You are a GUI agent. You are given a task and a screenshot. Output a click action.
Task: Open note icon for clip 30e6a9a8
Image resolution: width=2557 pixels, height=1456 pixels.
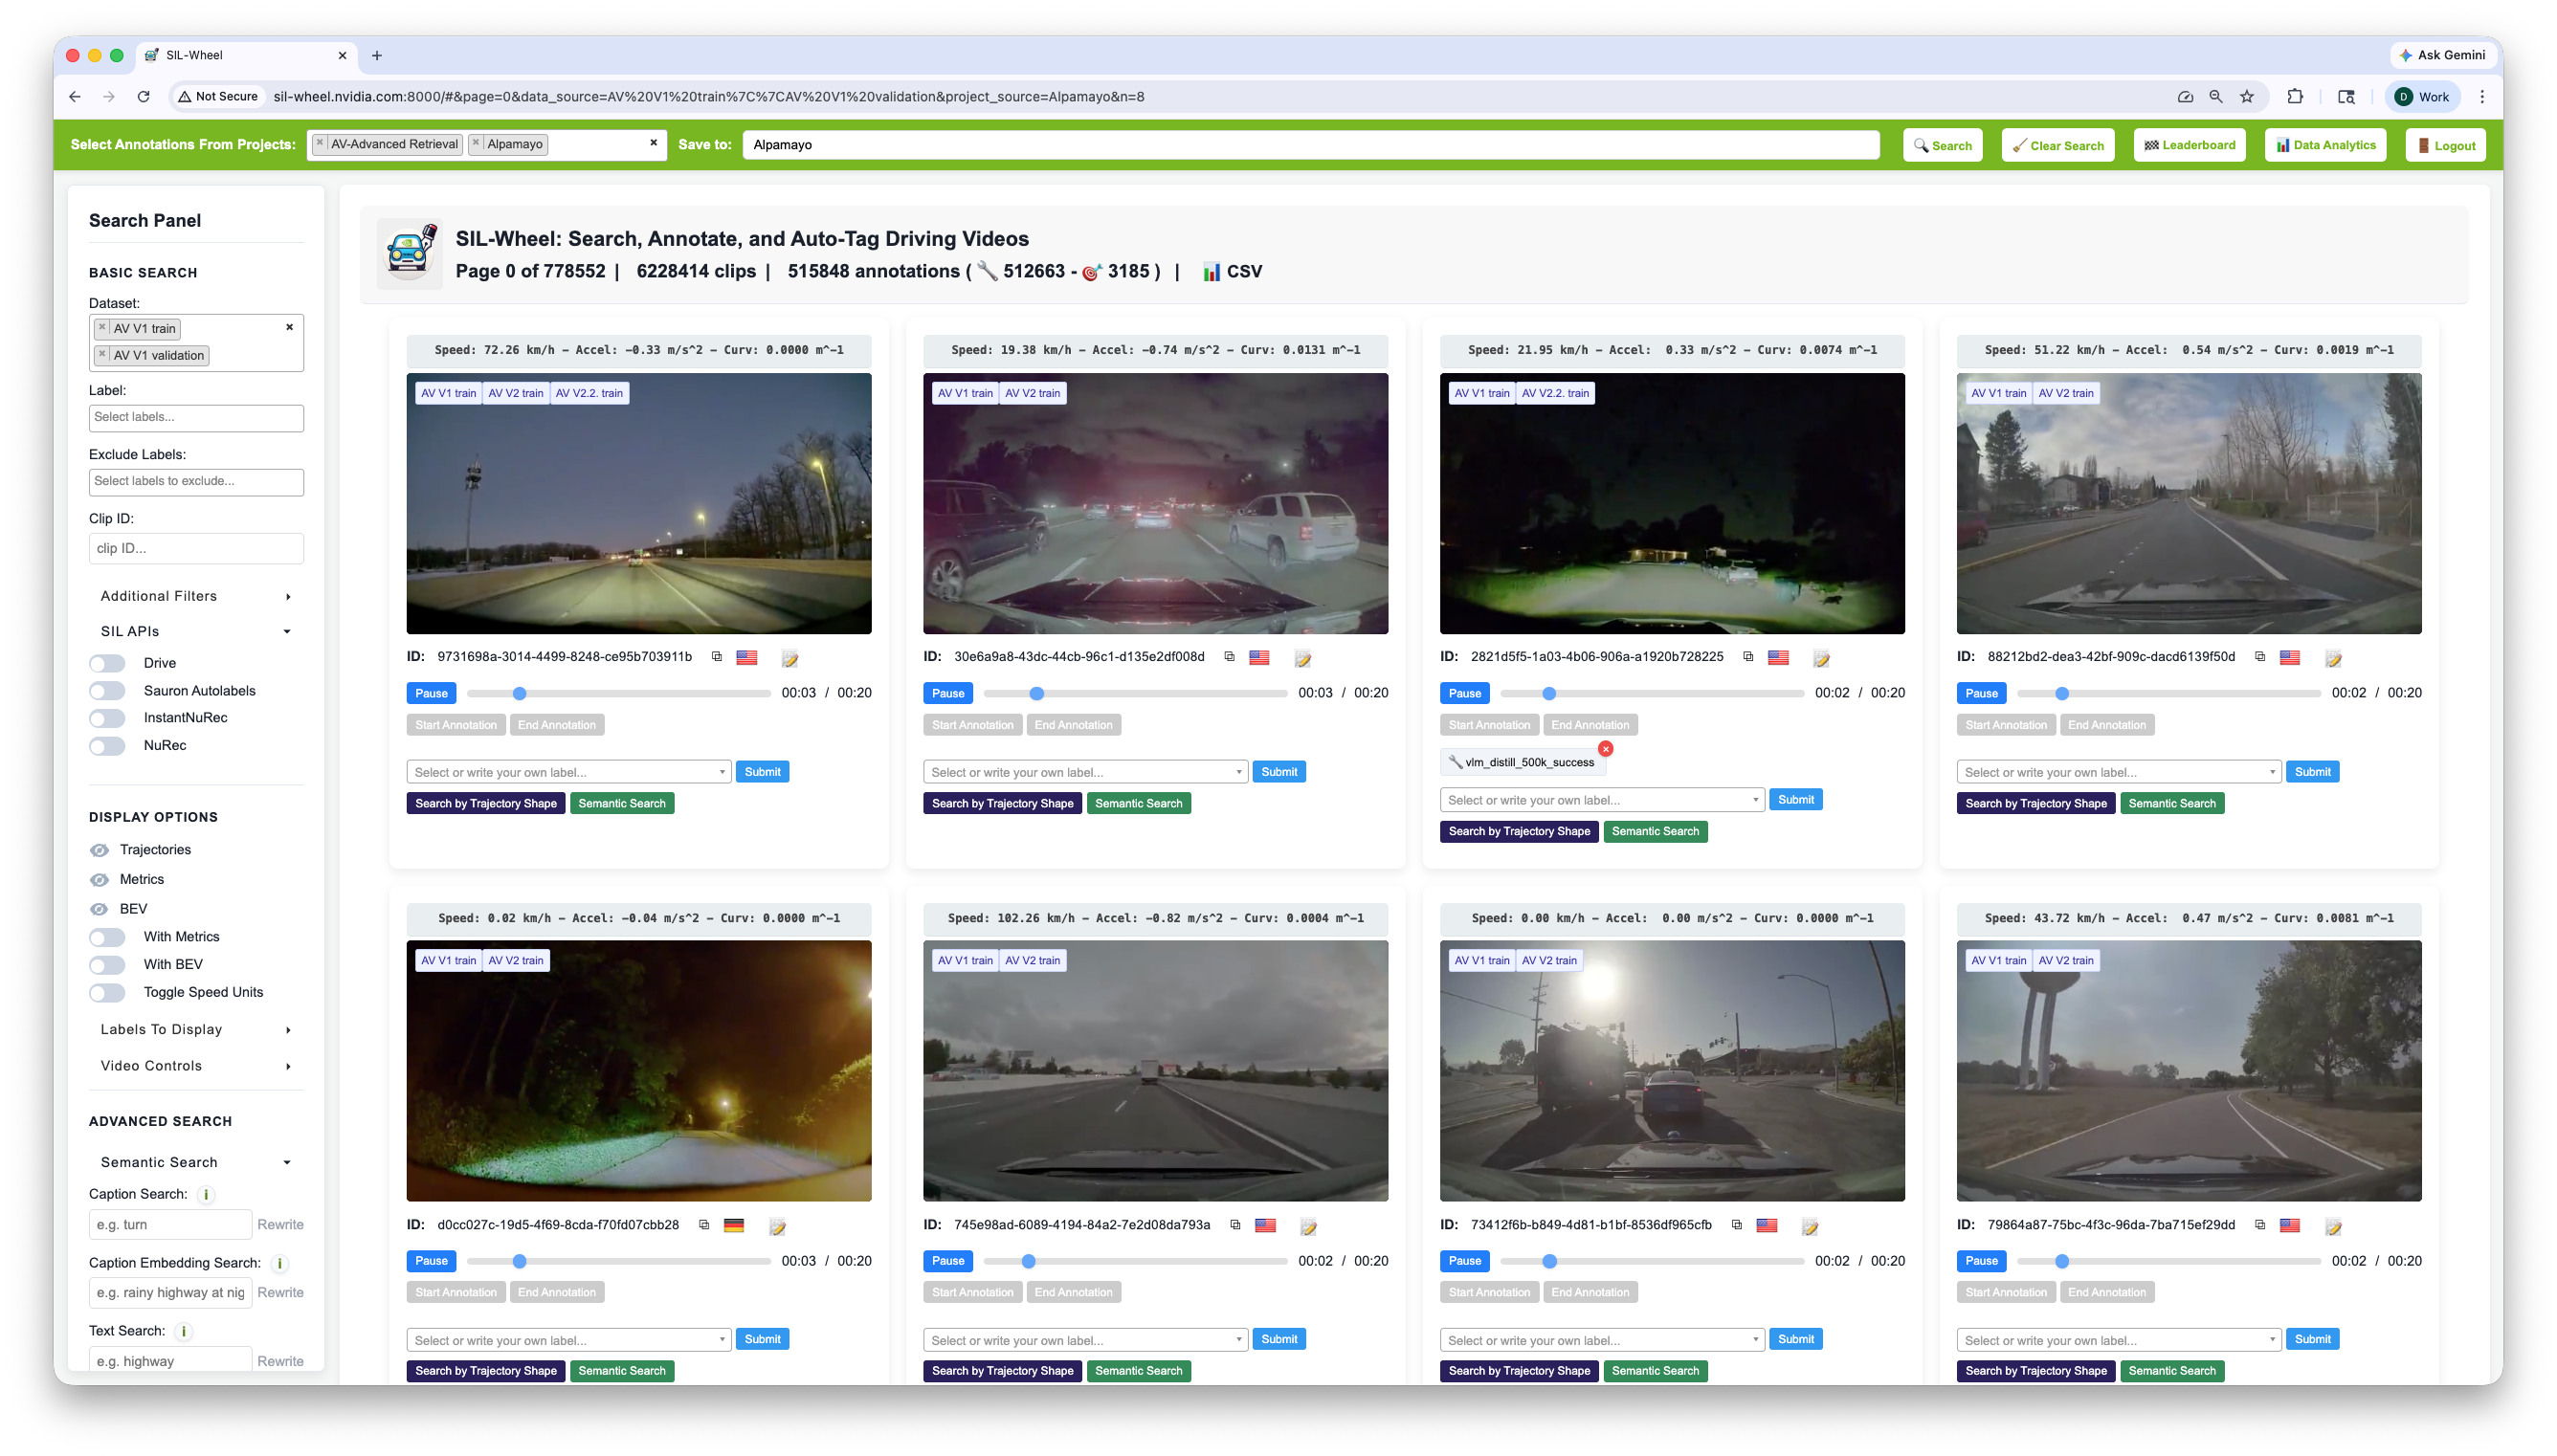pos(1303,658)
